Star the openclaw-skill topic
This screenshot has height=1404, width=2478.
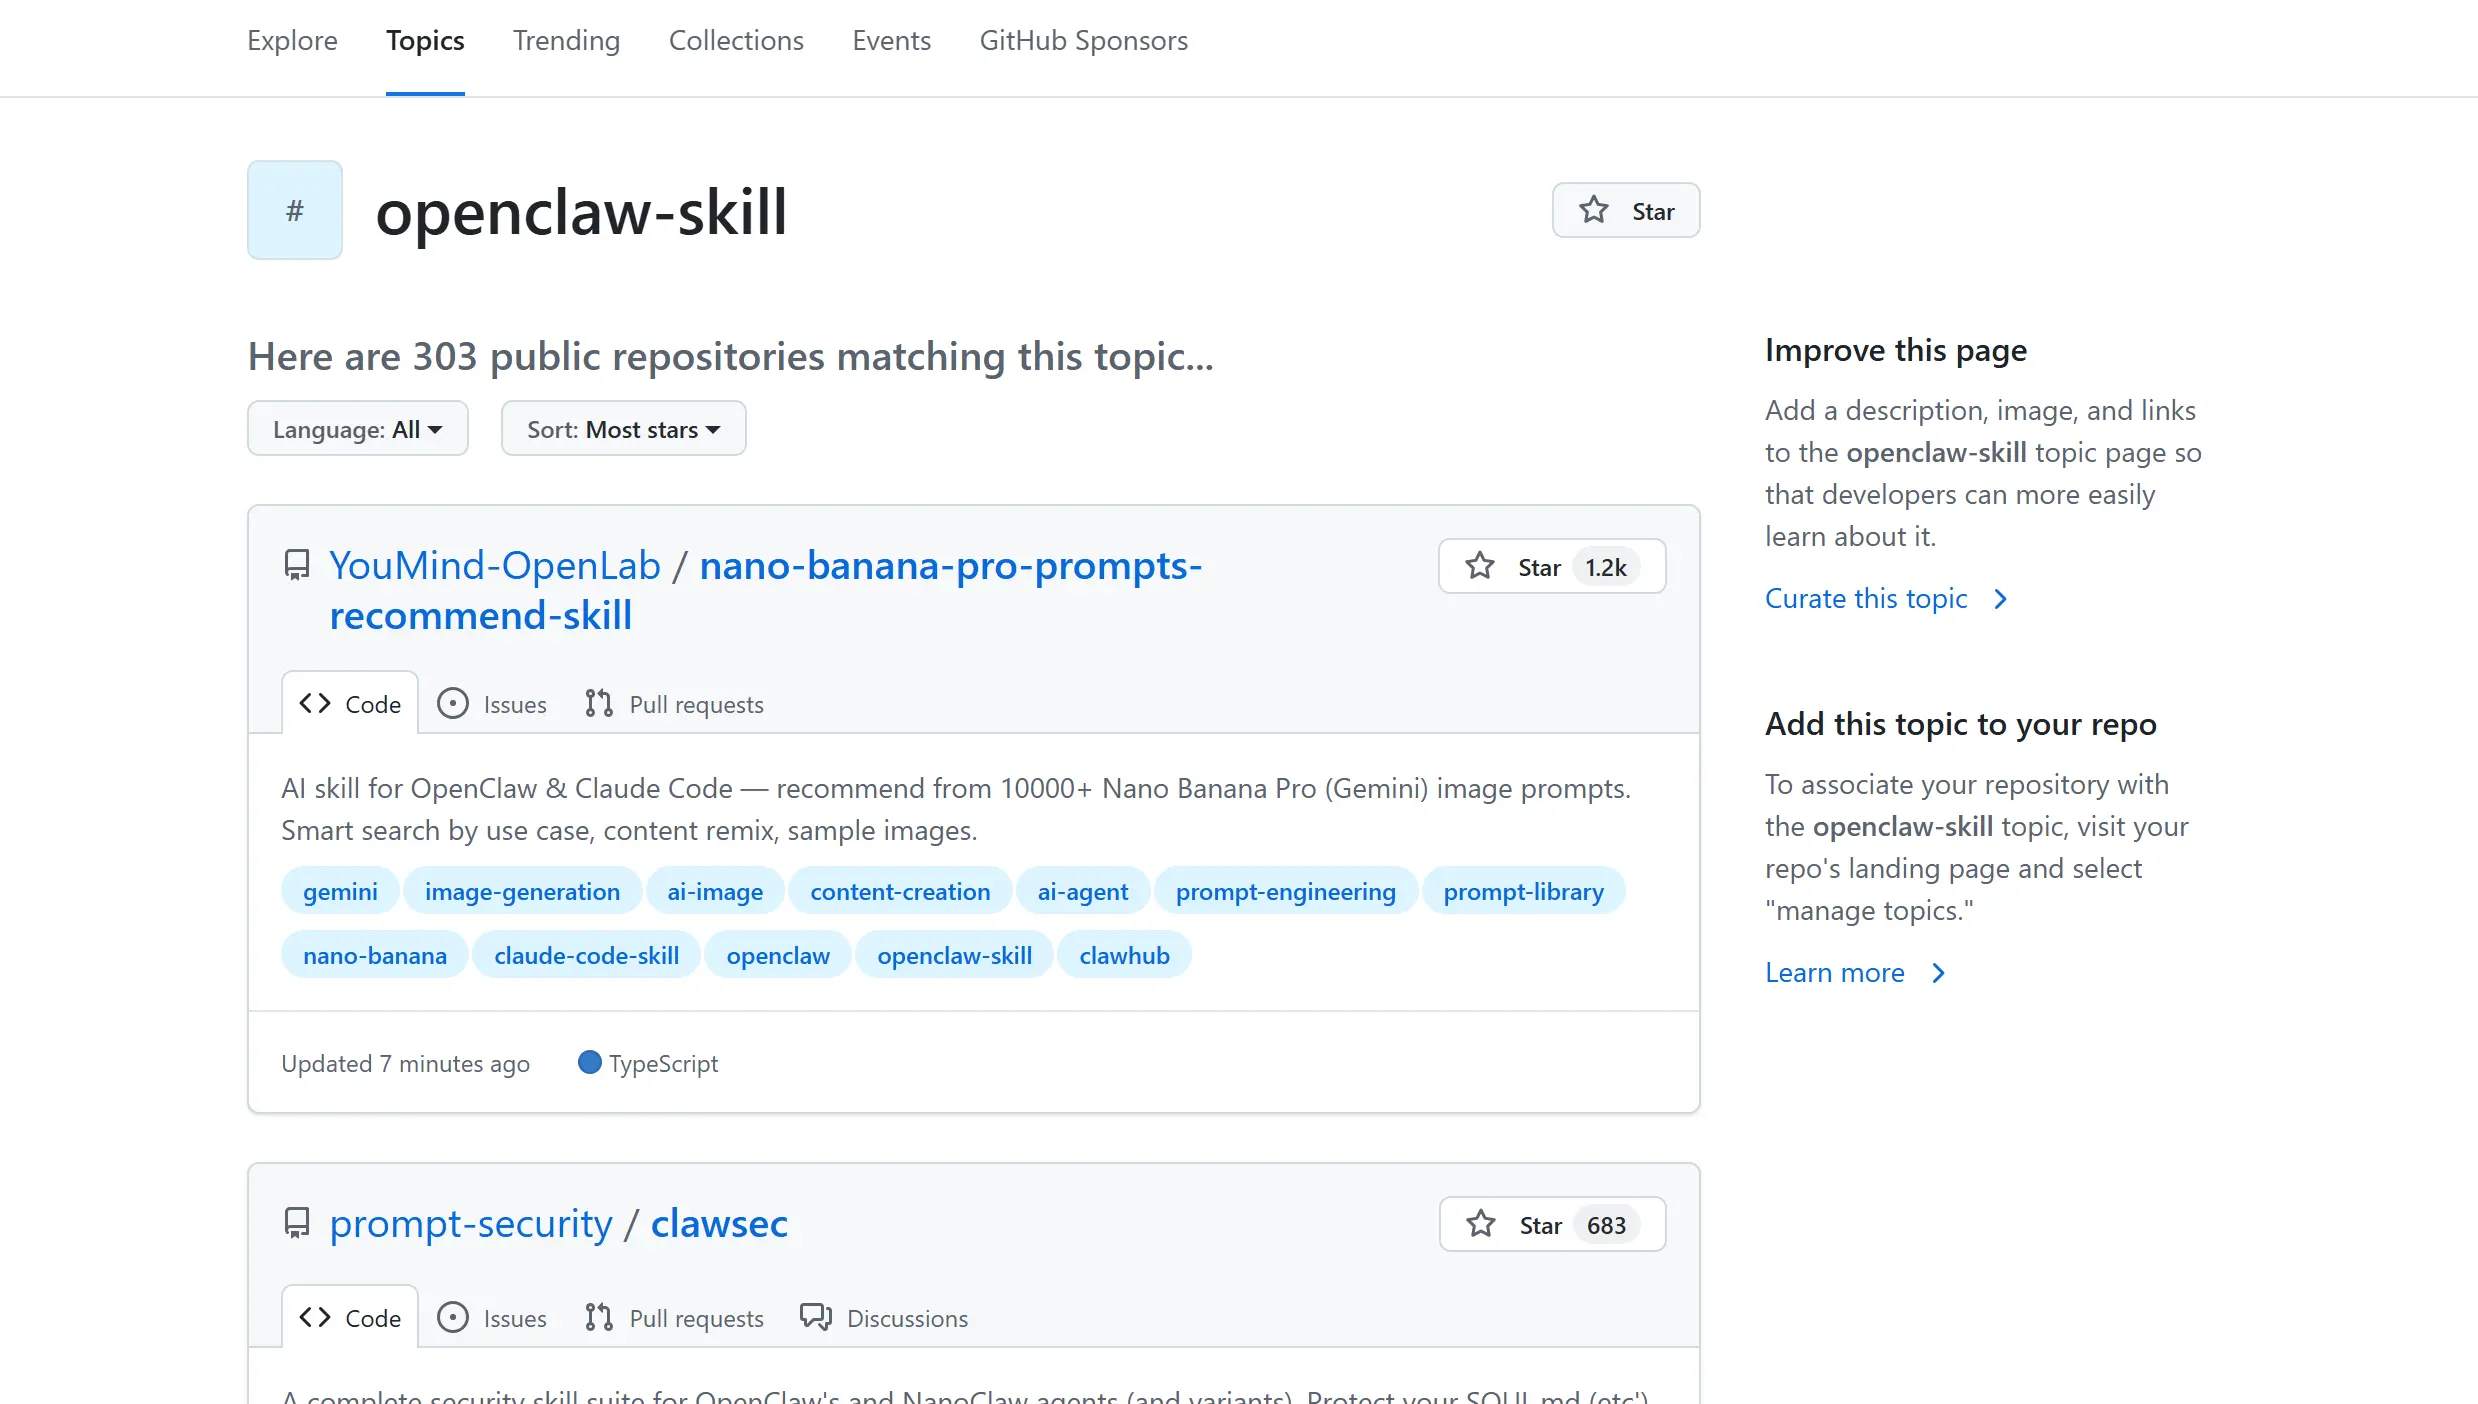(1625, 211)
